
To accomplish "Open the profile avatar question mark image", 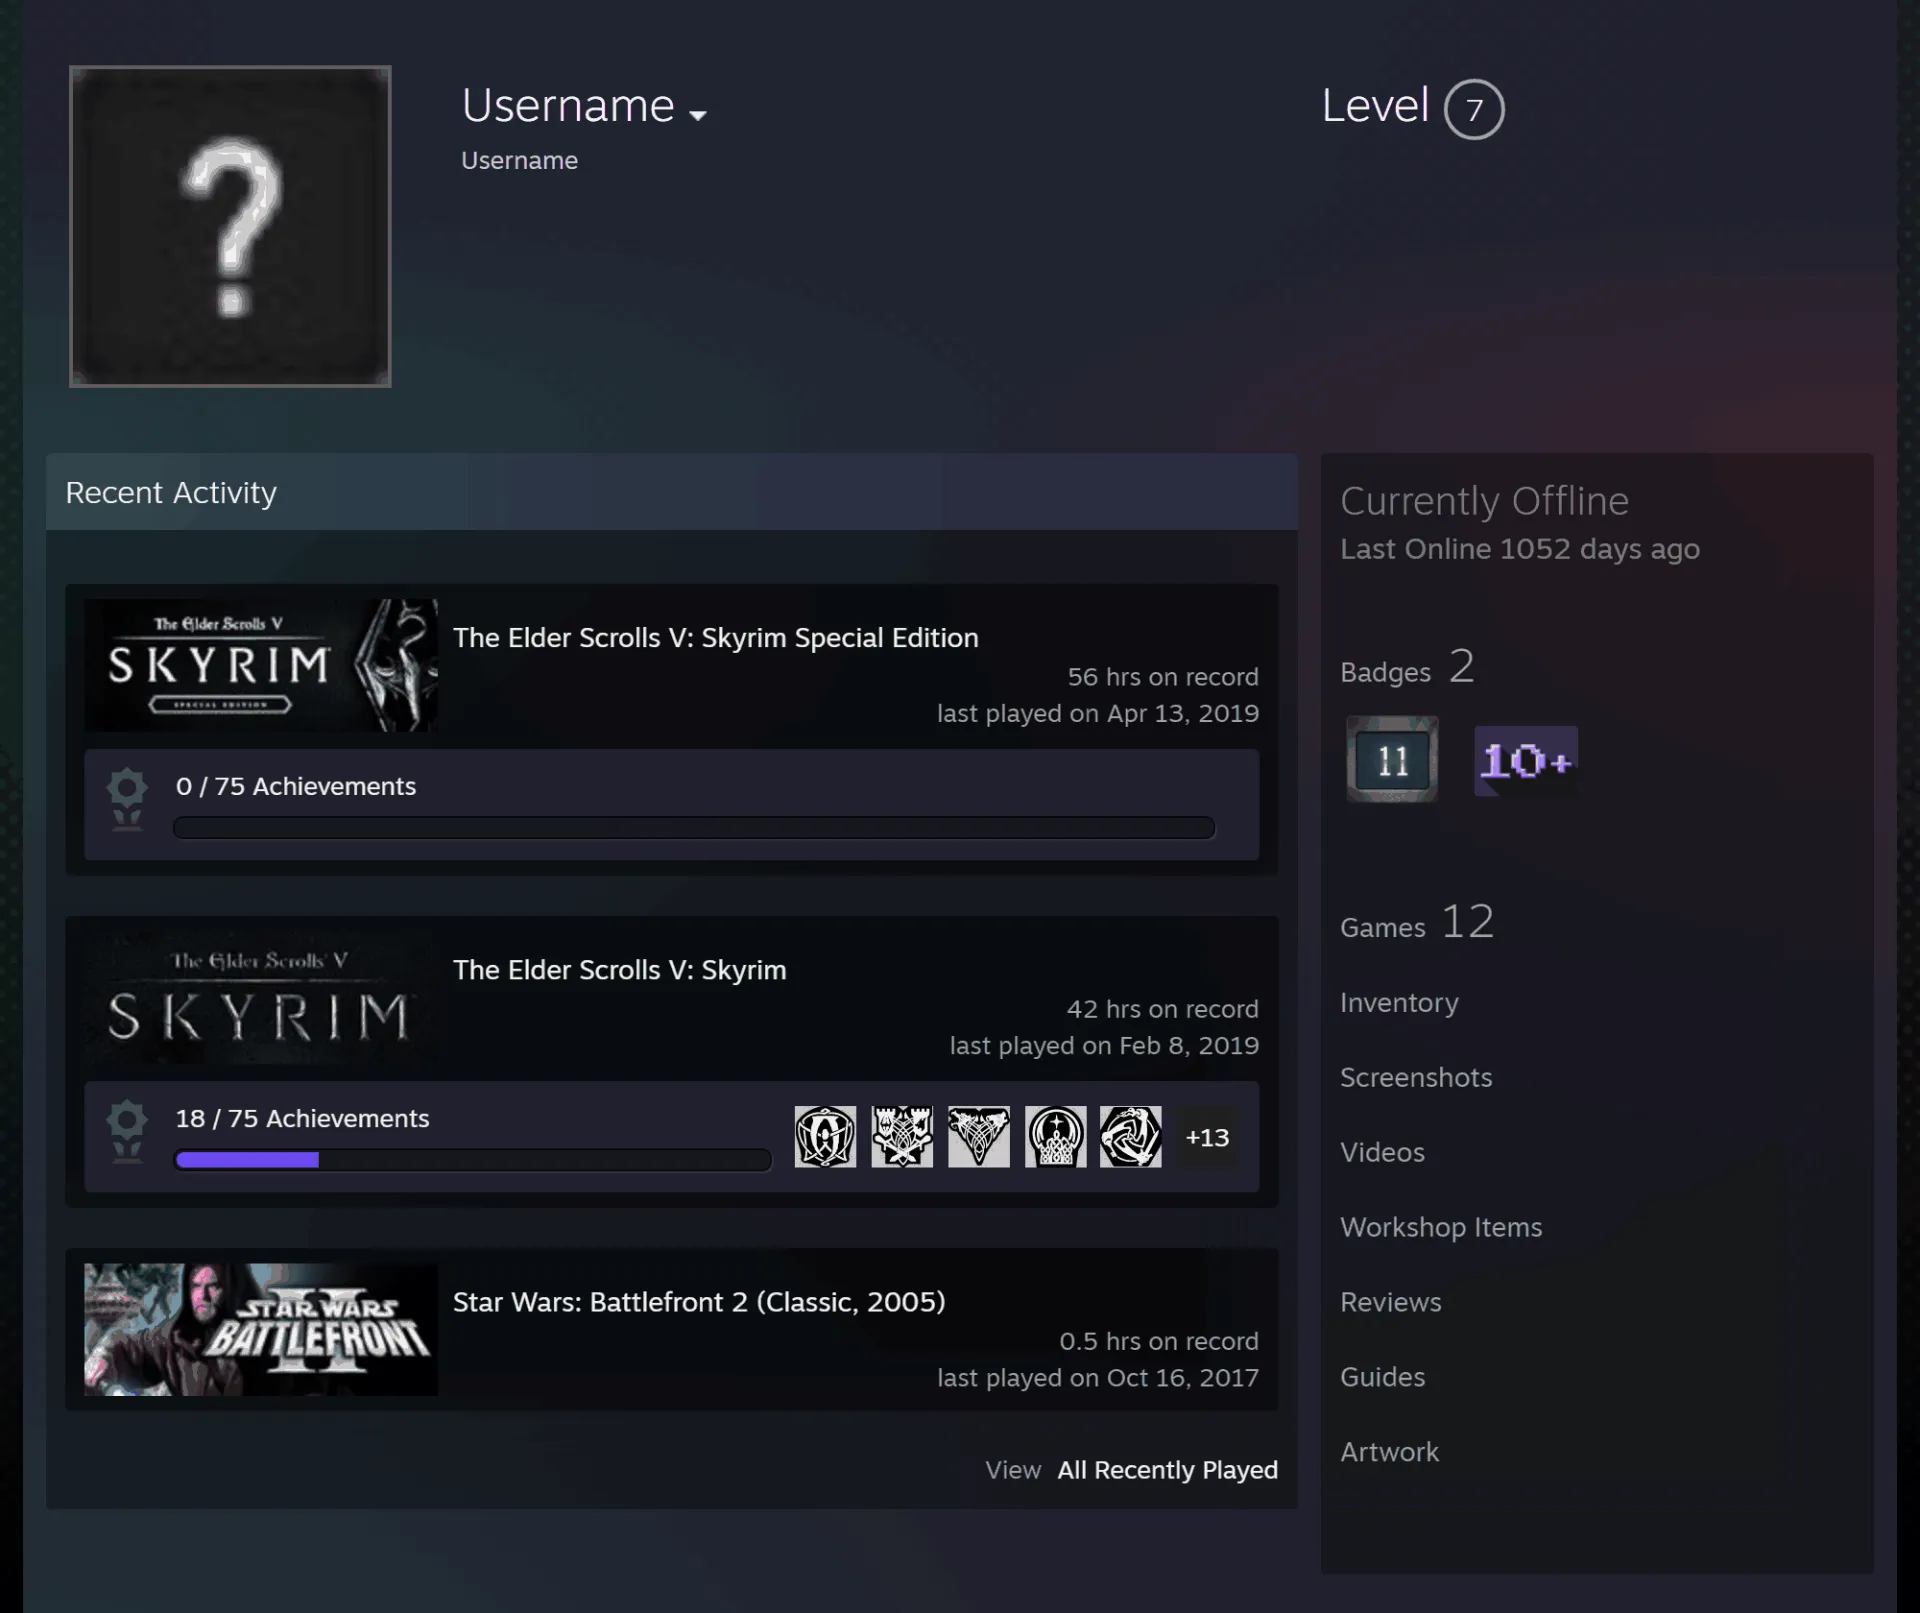I will pos(230,226).
